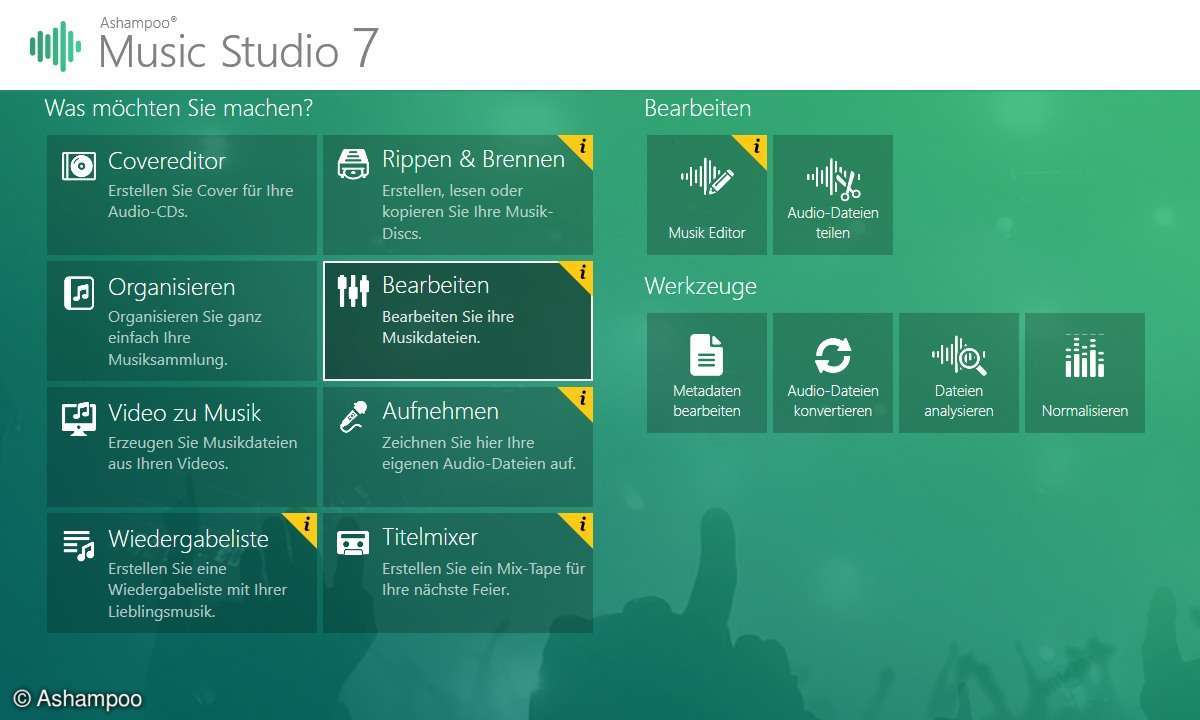Open the Covereditor disc-case icon
The width and height of the screenshot is (1200, 720).
tap(79, 164)
